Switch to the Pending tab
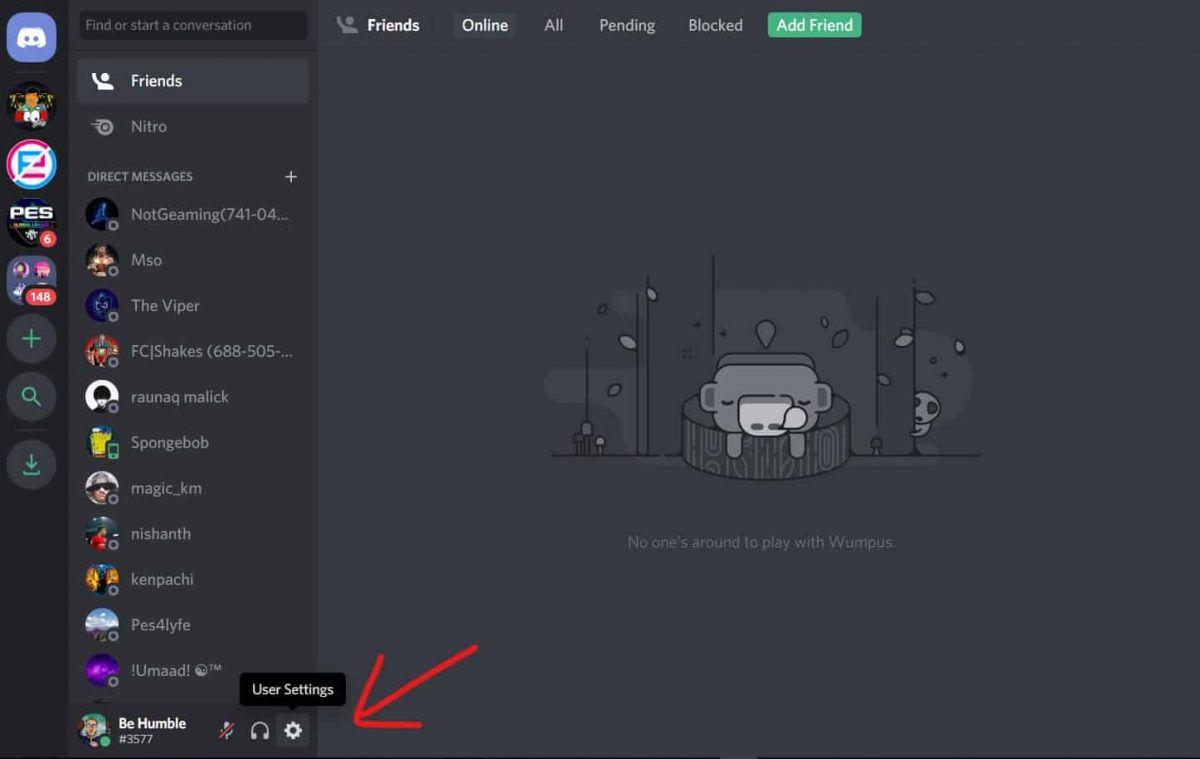This screenshot has height=759, width=1200. click(627, 25)
